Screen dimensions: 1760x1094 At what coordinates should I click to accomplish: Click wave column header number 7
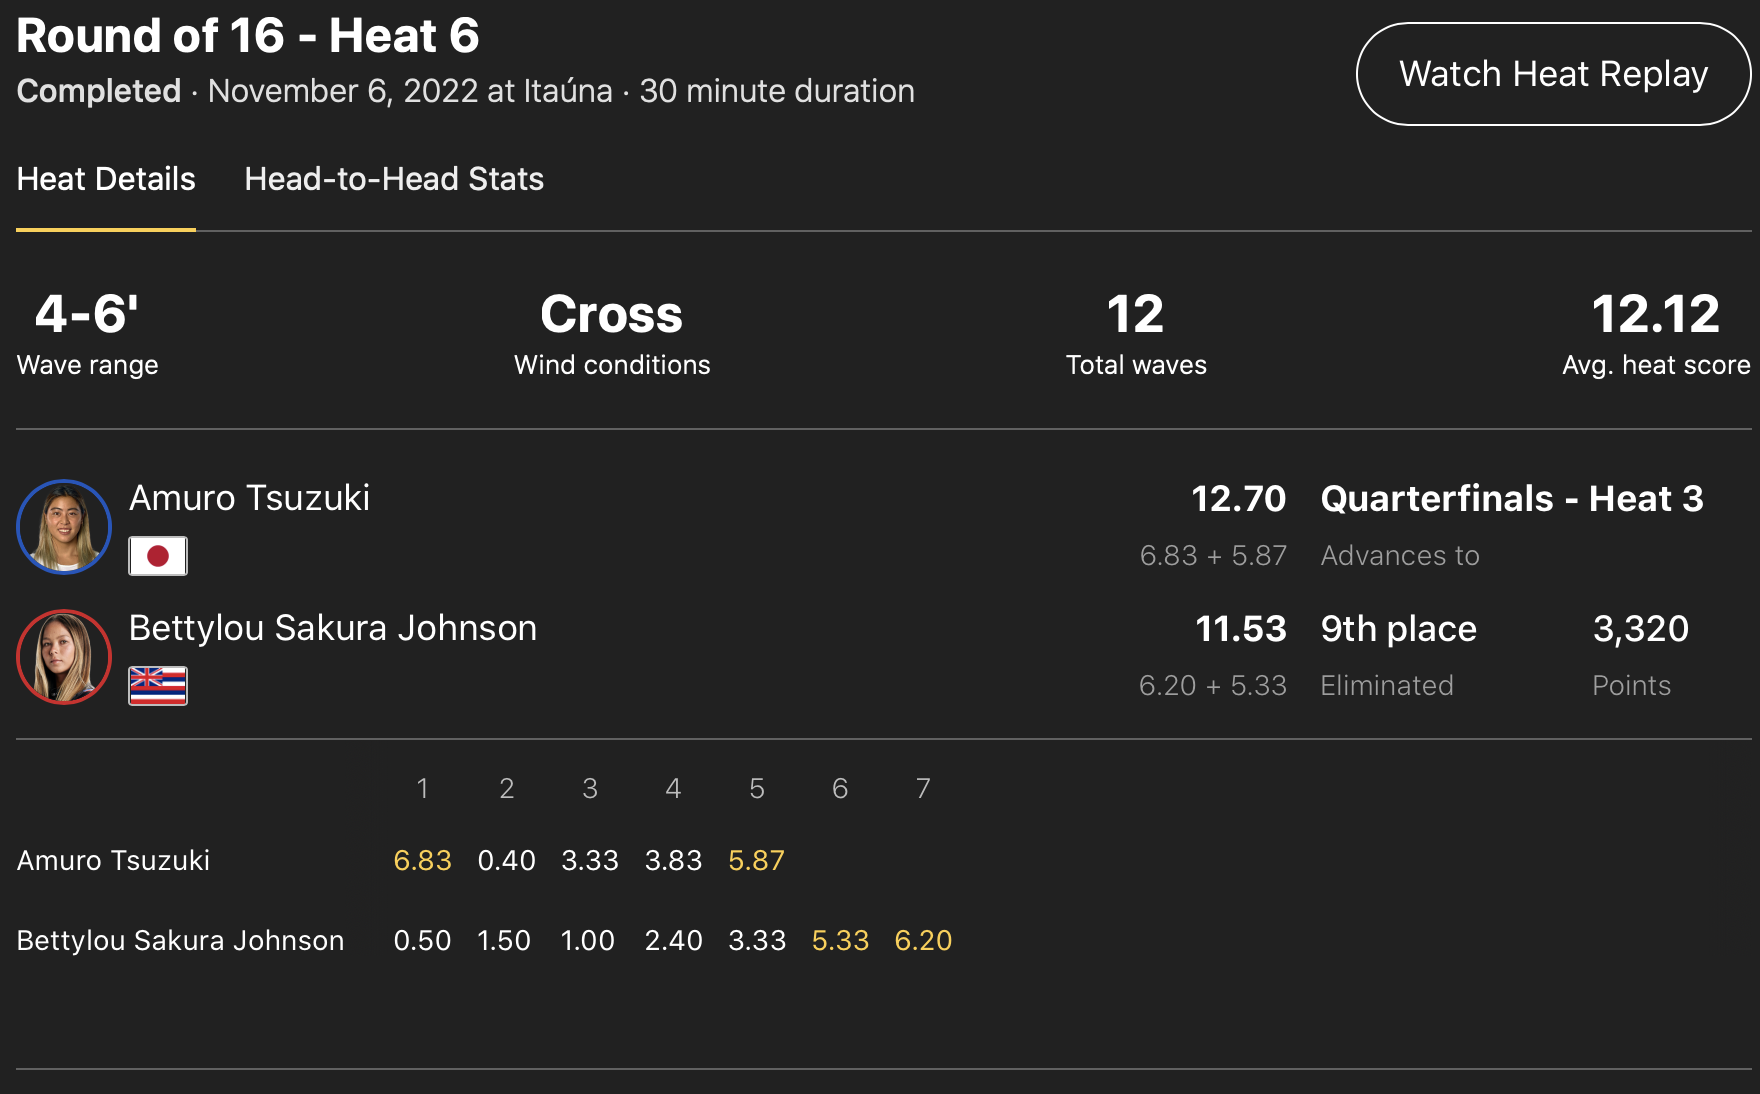tap(923, 789)
